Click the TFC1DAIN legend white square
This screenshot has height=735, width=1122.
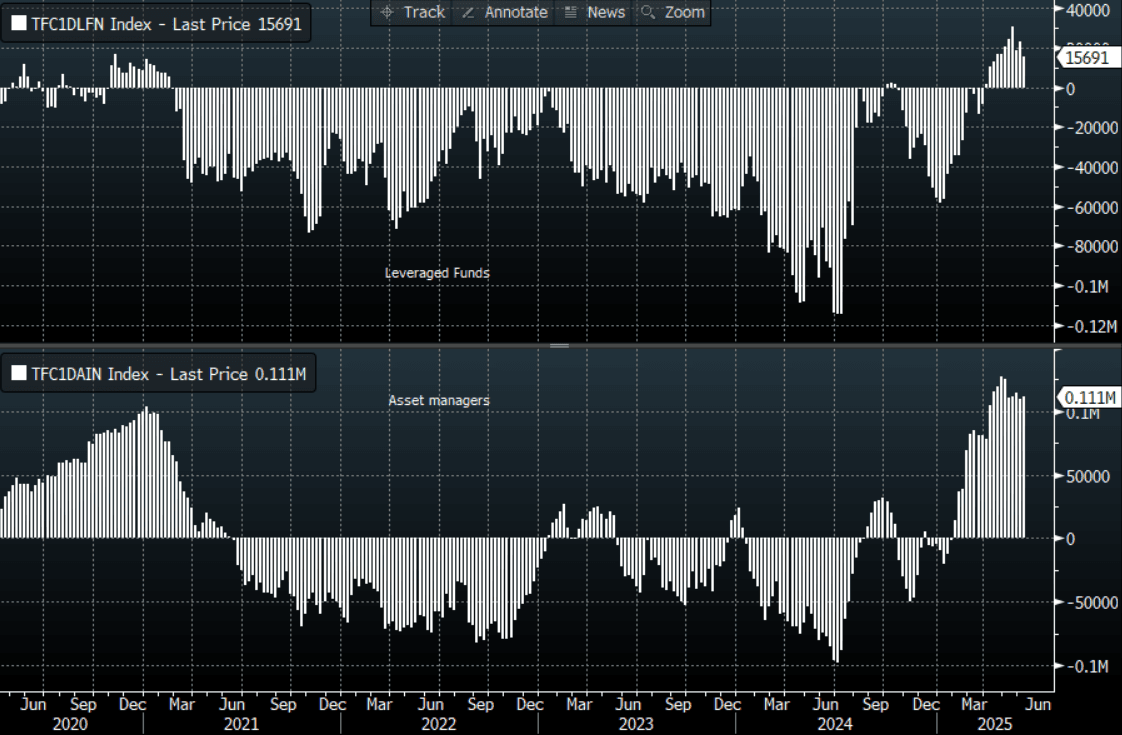(x=19, y=374)
